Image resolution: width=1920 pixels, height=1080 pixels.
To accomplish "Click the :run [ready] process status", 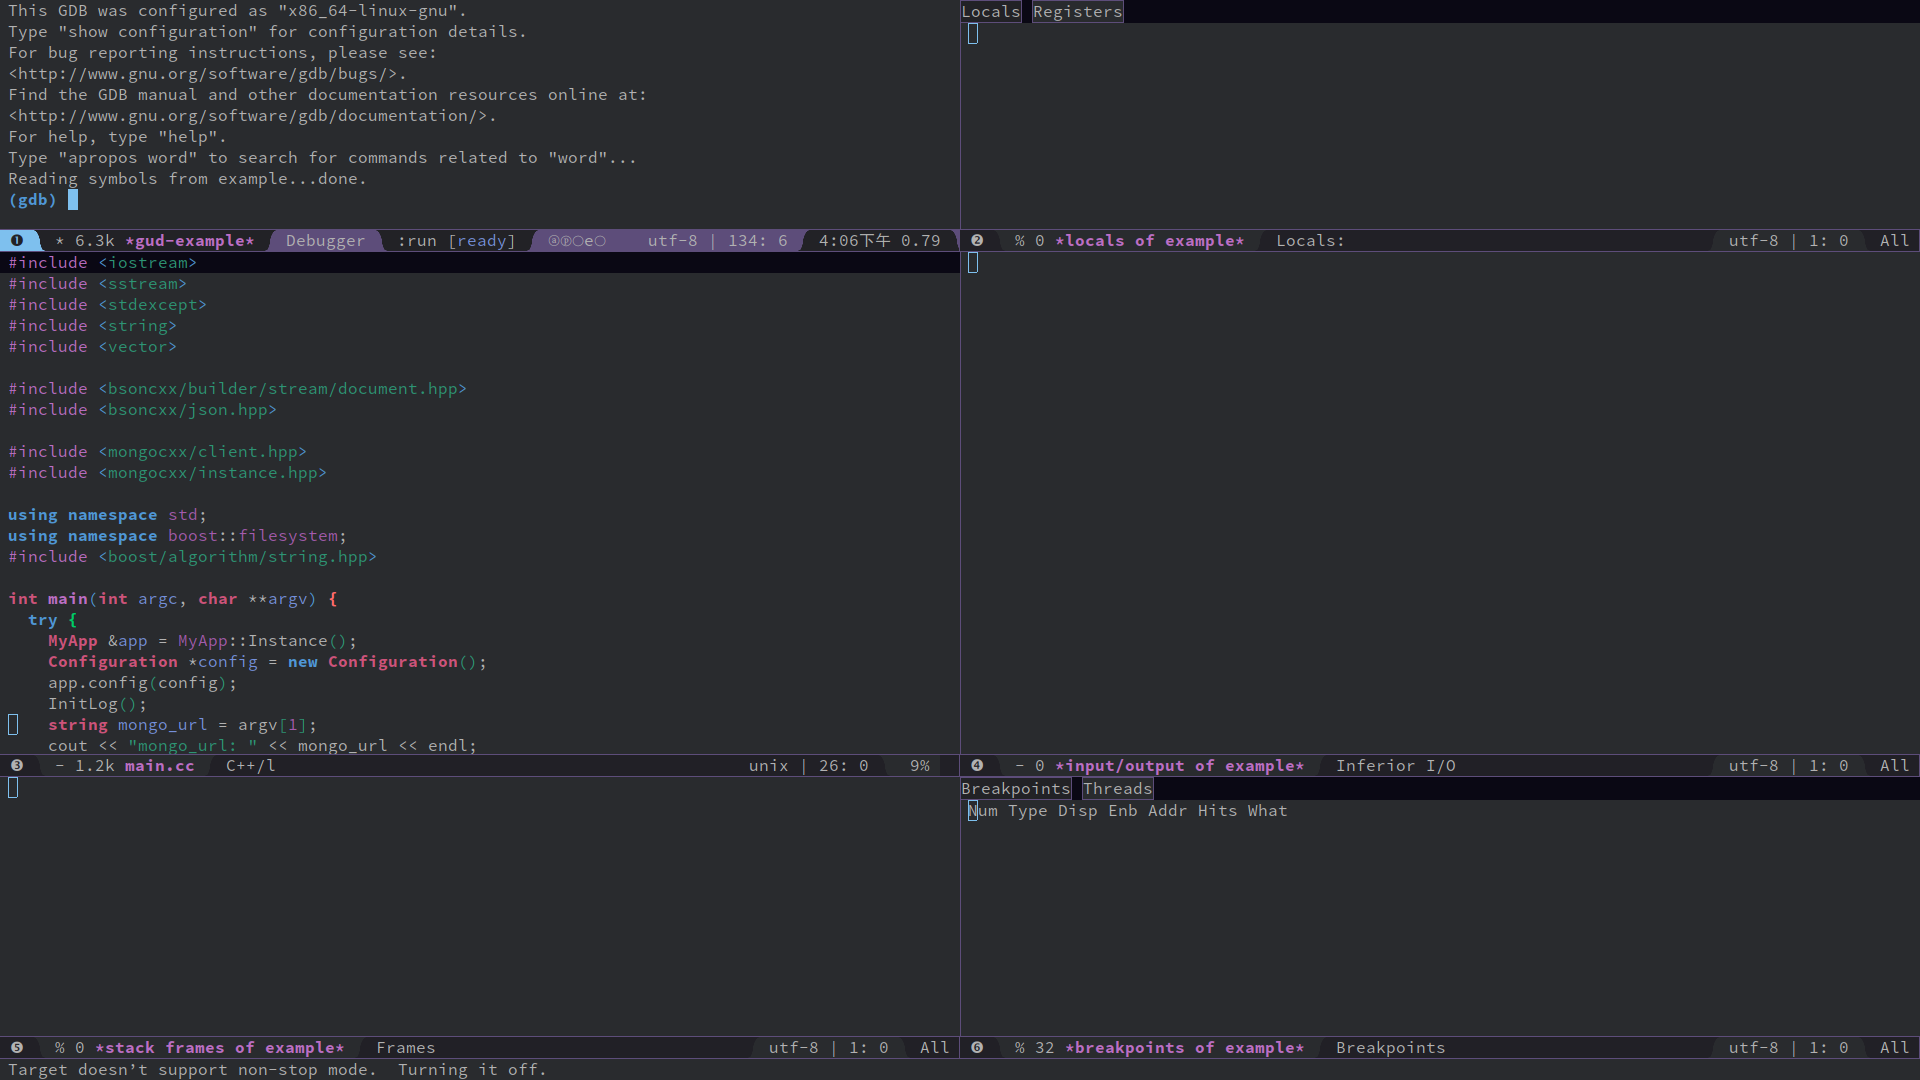I will pyautogui.click(x=456, y=241).
